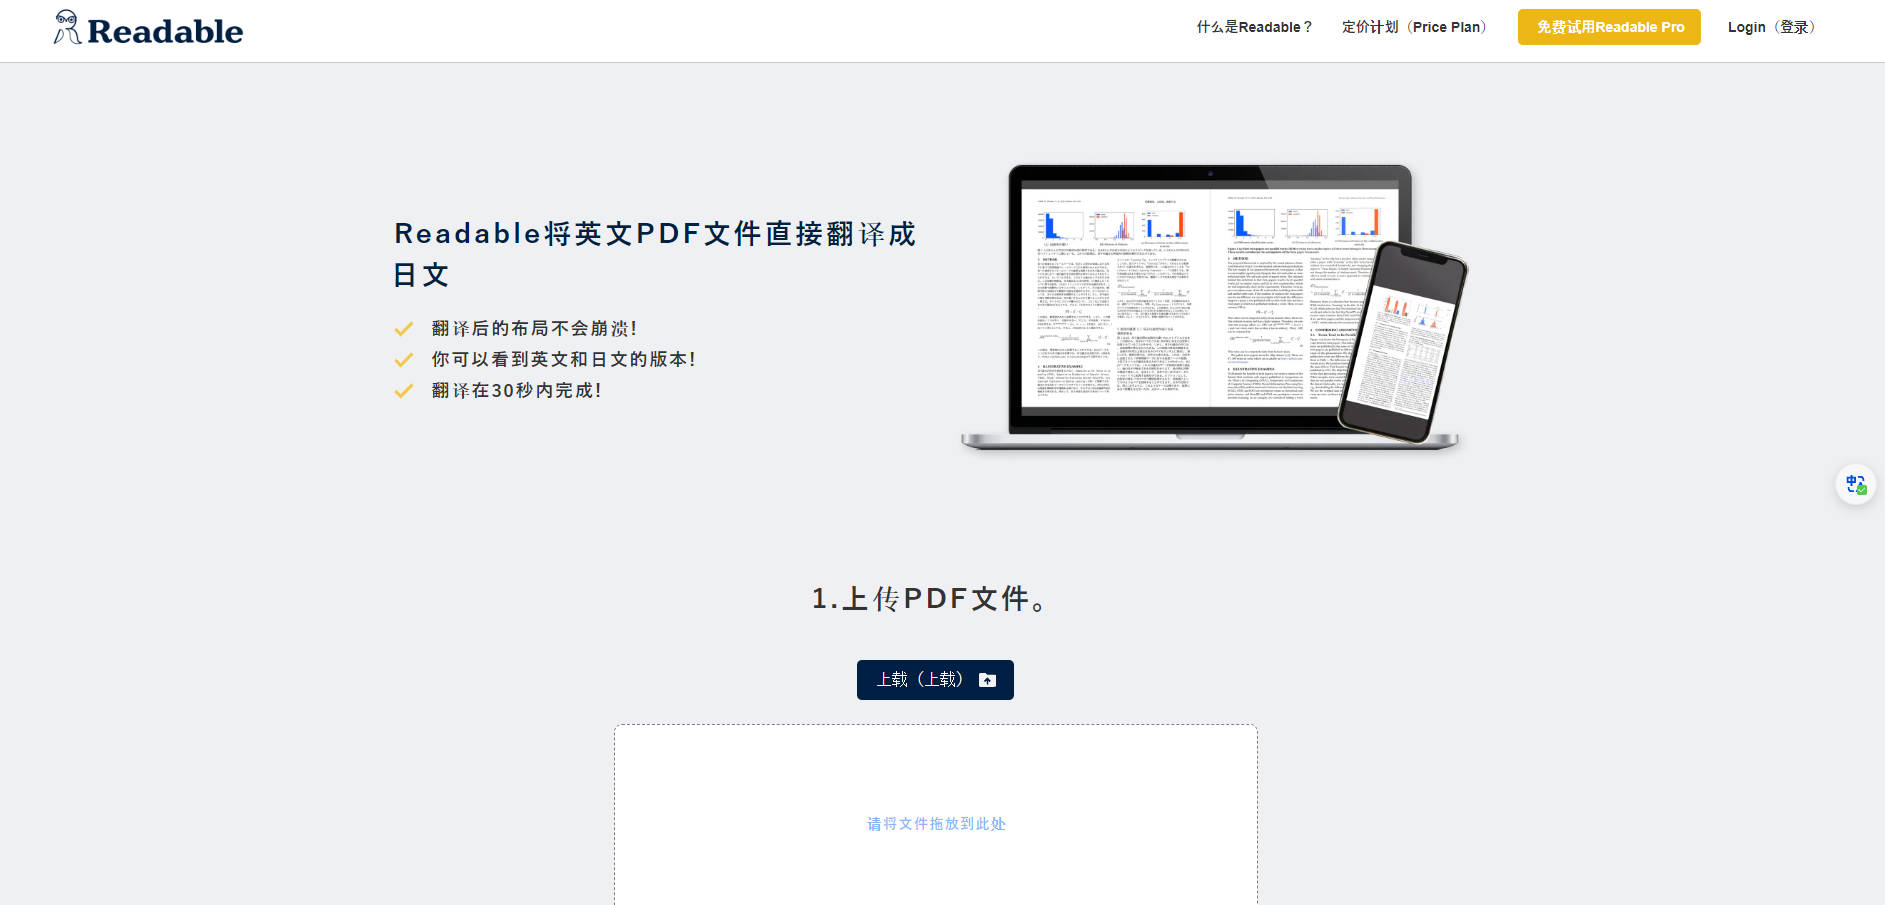
Task: Open the floating translation widget on right edge
Action: pyautogui.click(x=1855, y=483)
